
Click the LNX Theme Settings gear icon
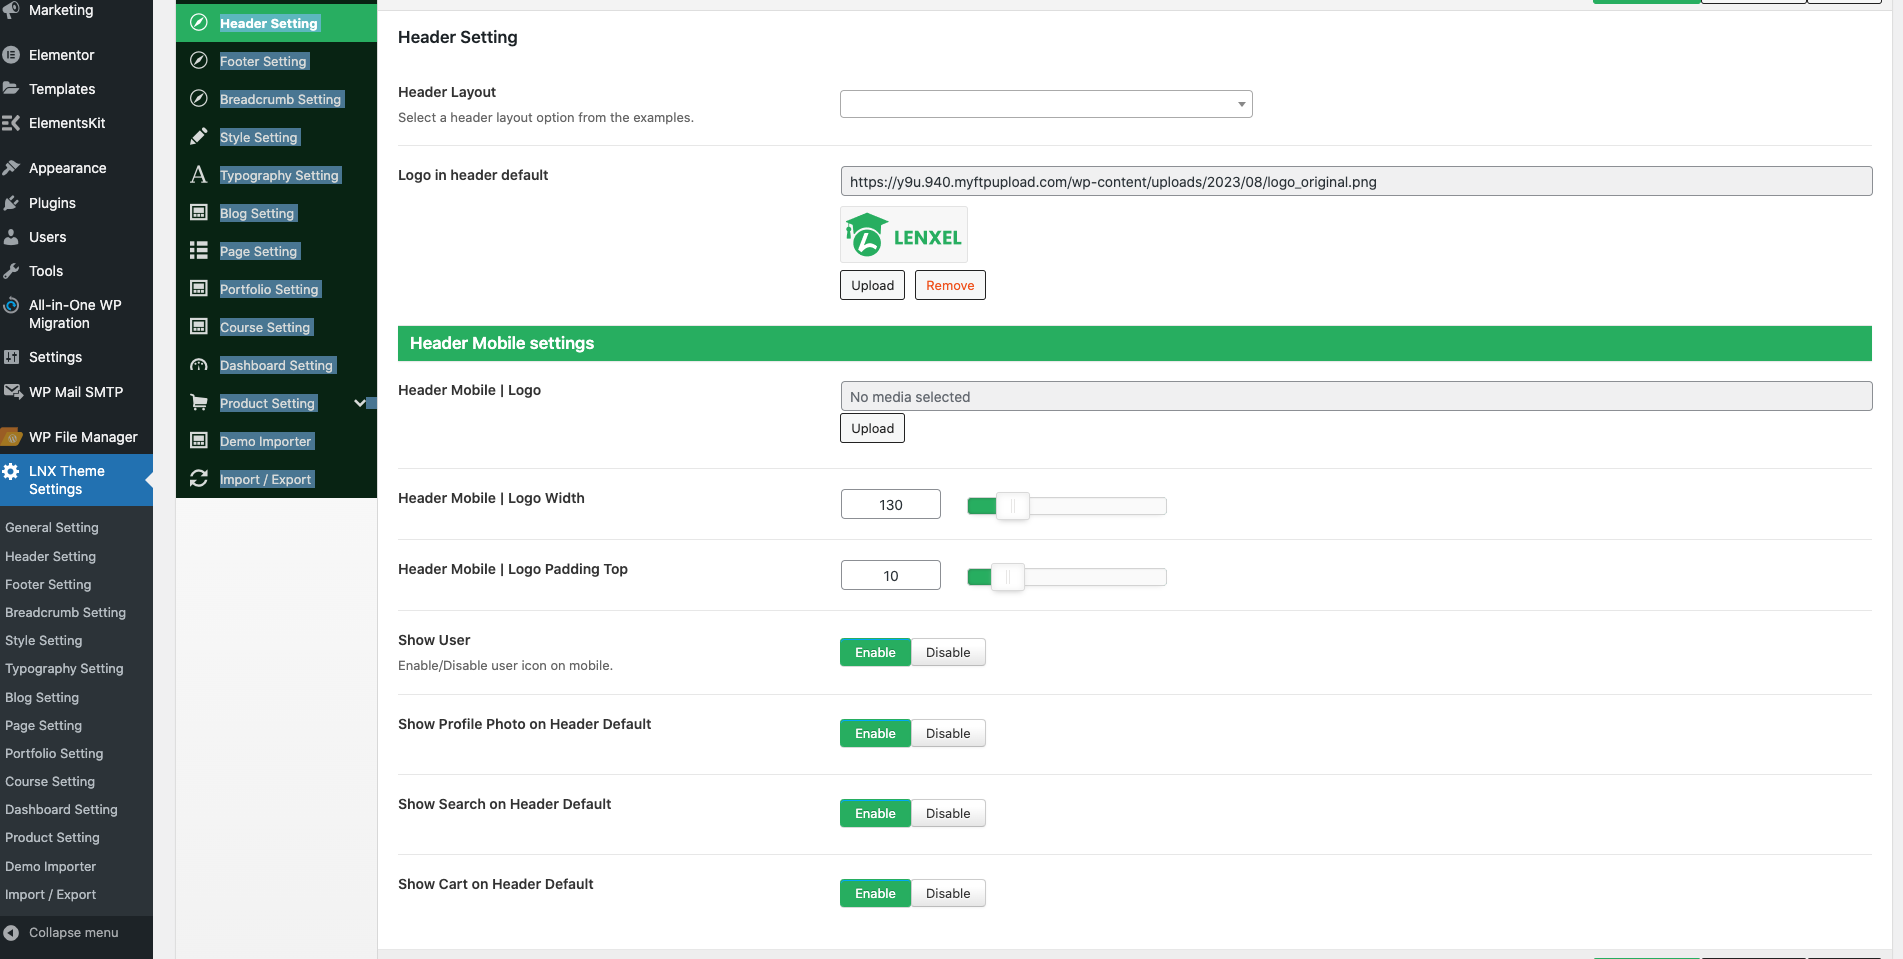(11, 471)
